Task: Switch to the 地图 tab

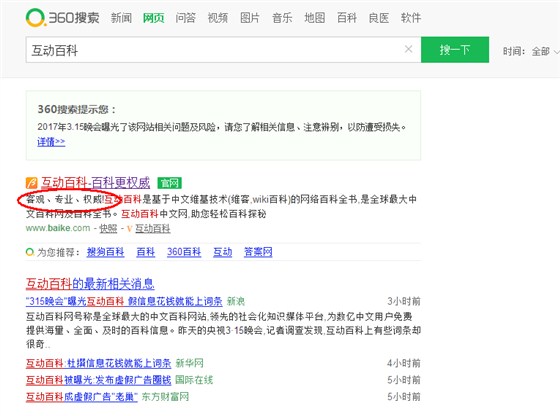Action: pyautogui.click(x=315, y=17)
